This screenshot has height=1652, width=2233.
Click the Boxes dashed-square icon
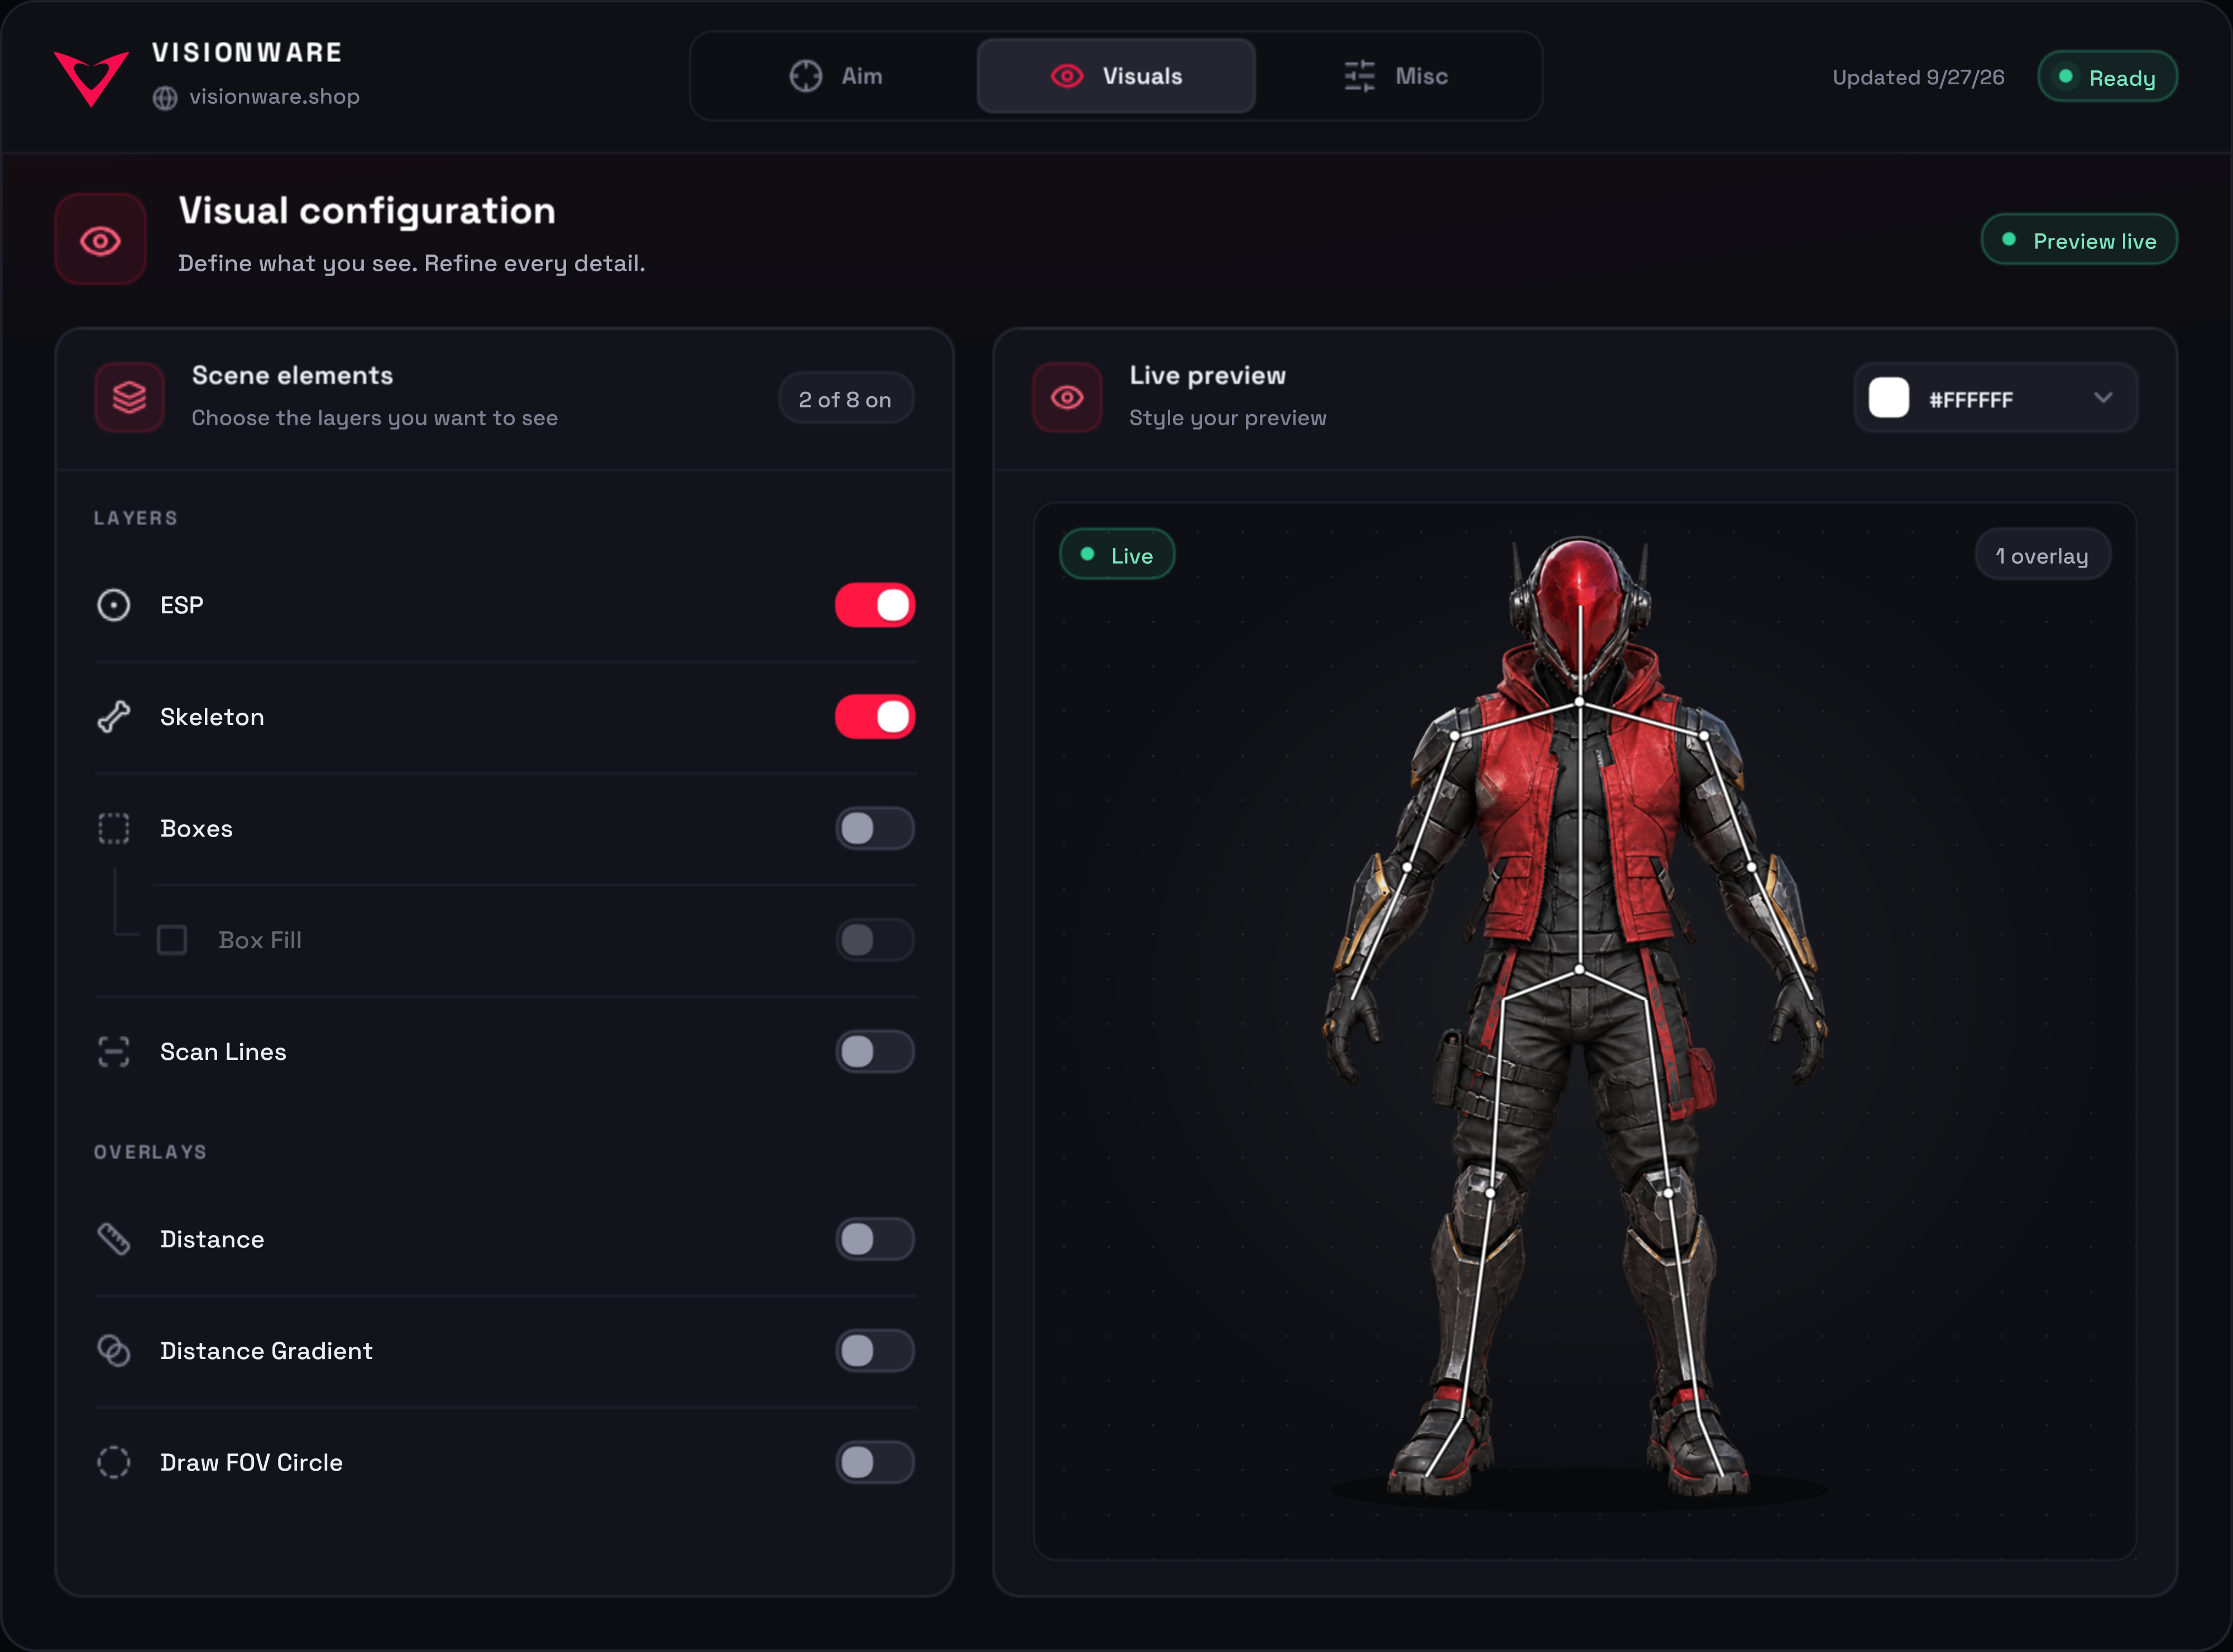[x=113, y=828]
